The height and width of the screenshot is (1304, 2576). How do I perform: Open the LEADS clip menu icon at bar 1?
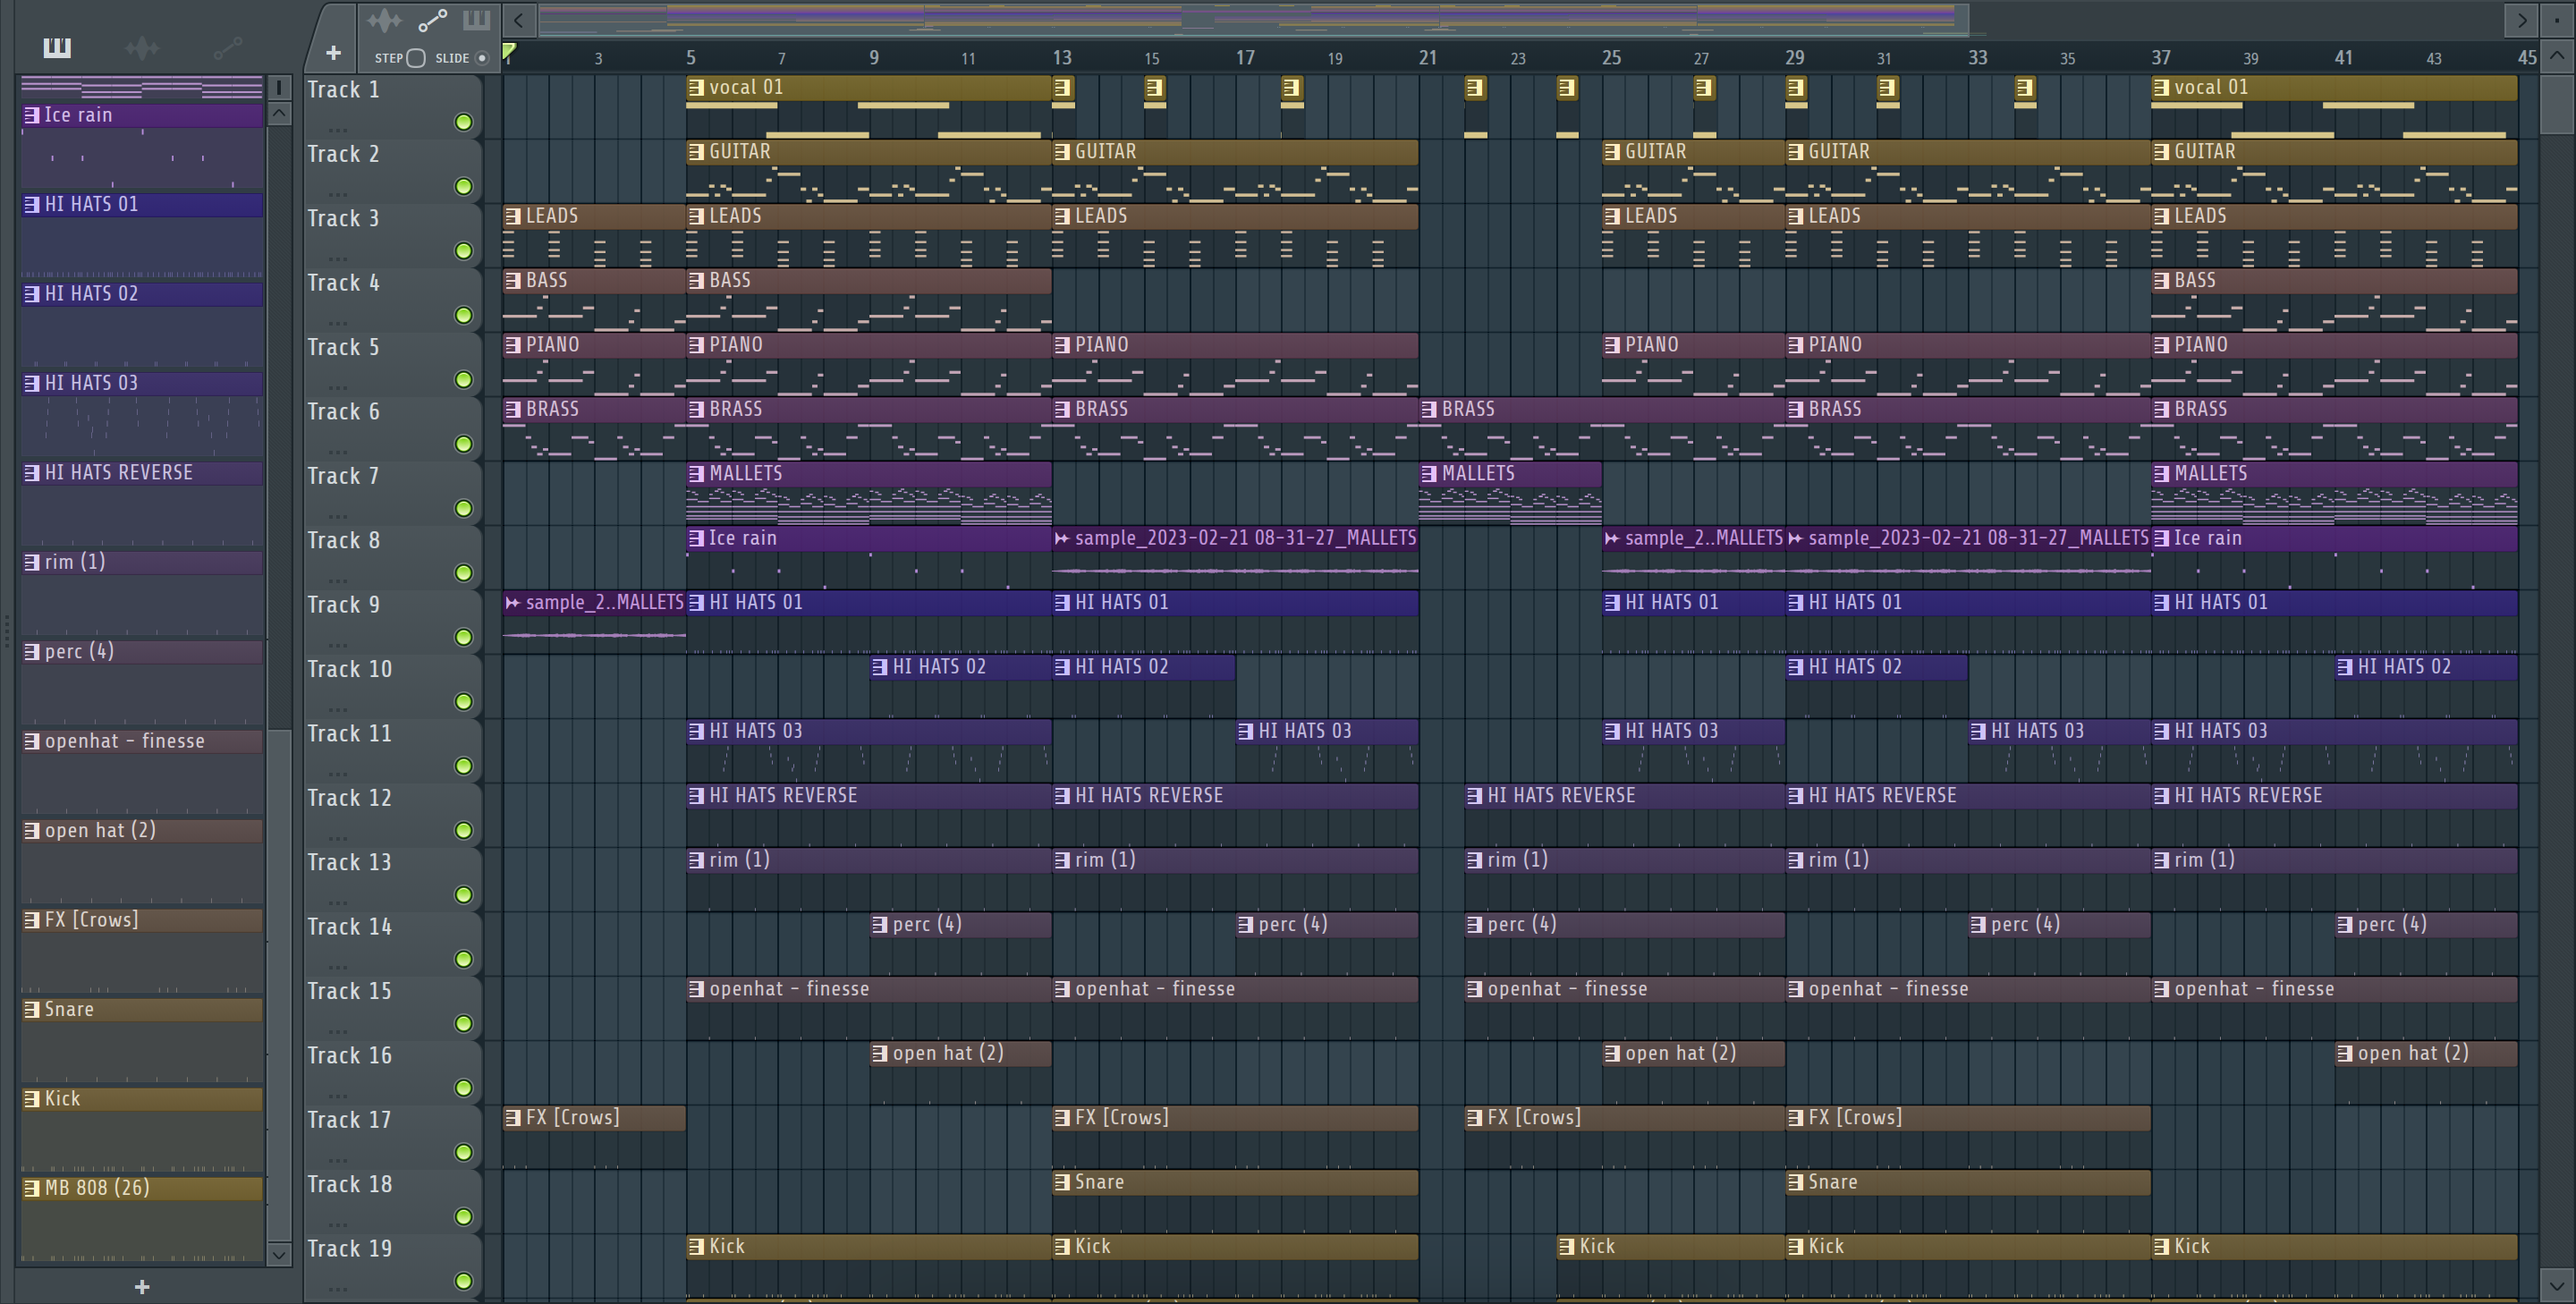pyautogui.click(x=513, y=216)
